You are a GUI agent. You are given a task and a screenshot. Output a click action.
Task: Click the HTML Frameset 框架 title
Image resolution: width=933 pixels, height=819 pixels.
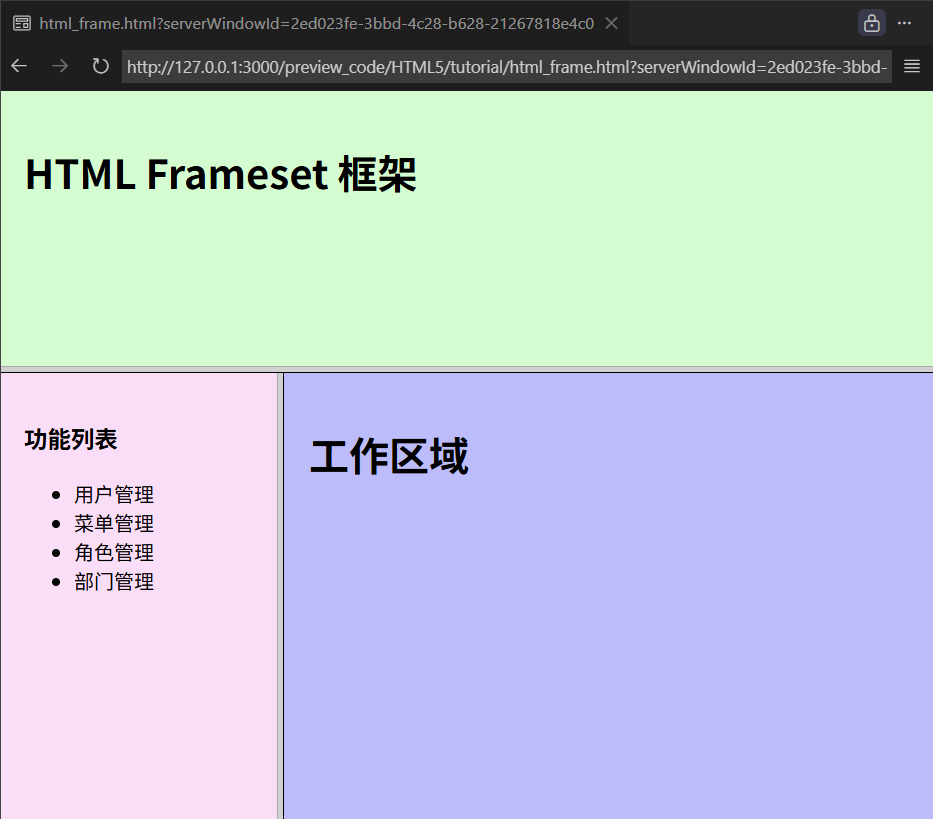pyautogui.click(x=220, y=174)
